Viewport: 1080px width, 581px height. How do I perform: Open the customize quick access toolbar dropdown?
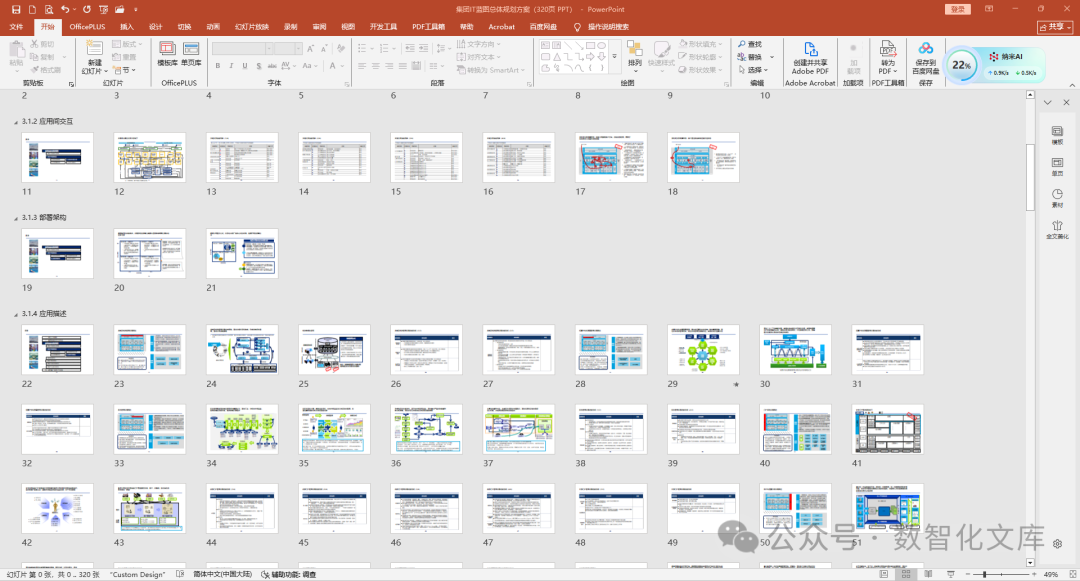pos(136,10)
